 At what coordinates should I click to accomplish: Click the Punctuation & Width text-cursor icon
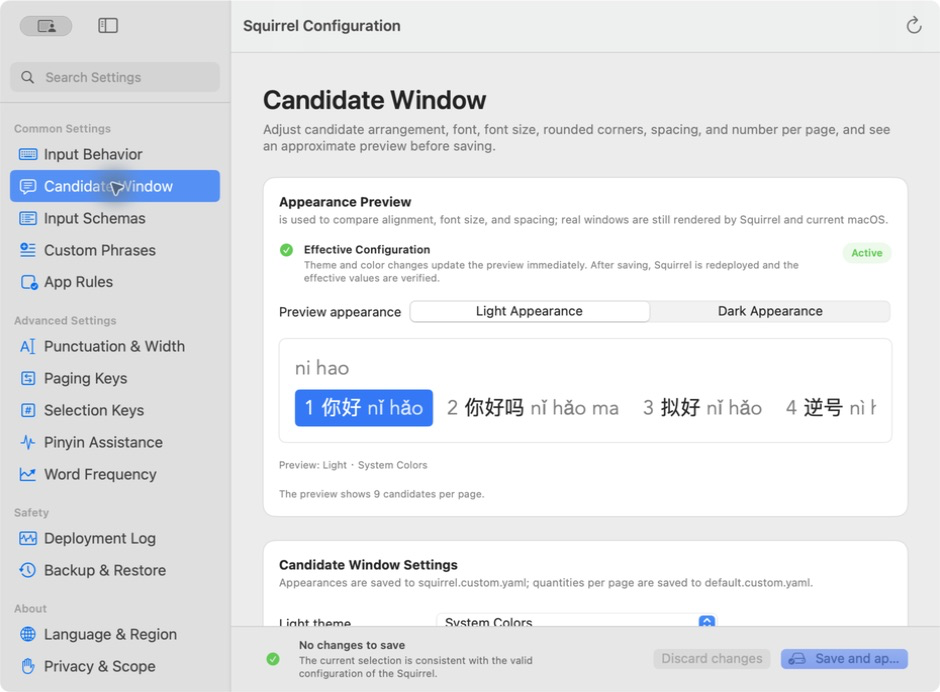click(x=28, y=346)
